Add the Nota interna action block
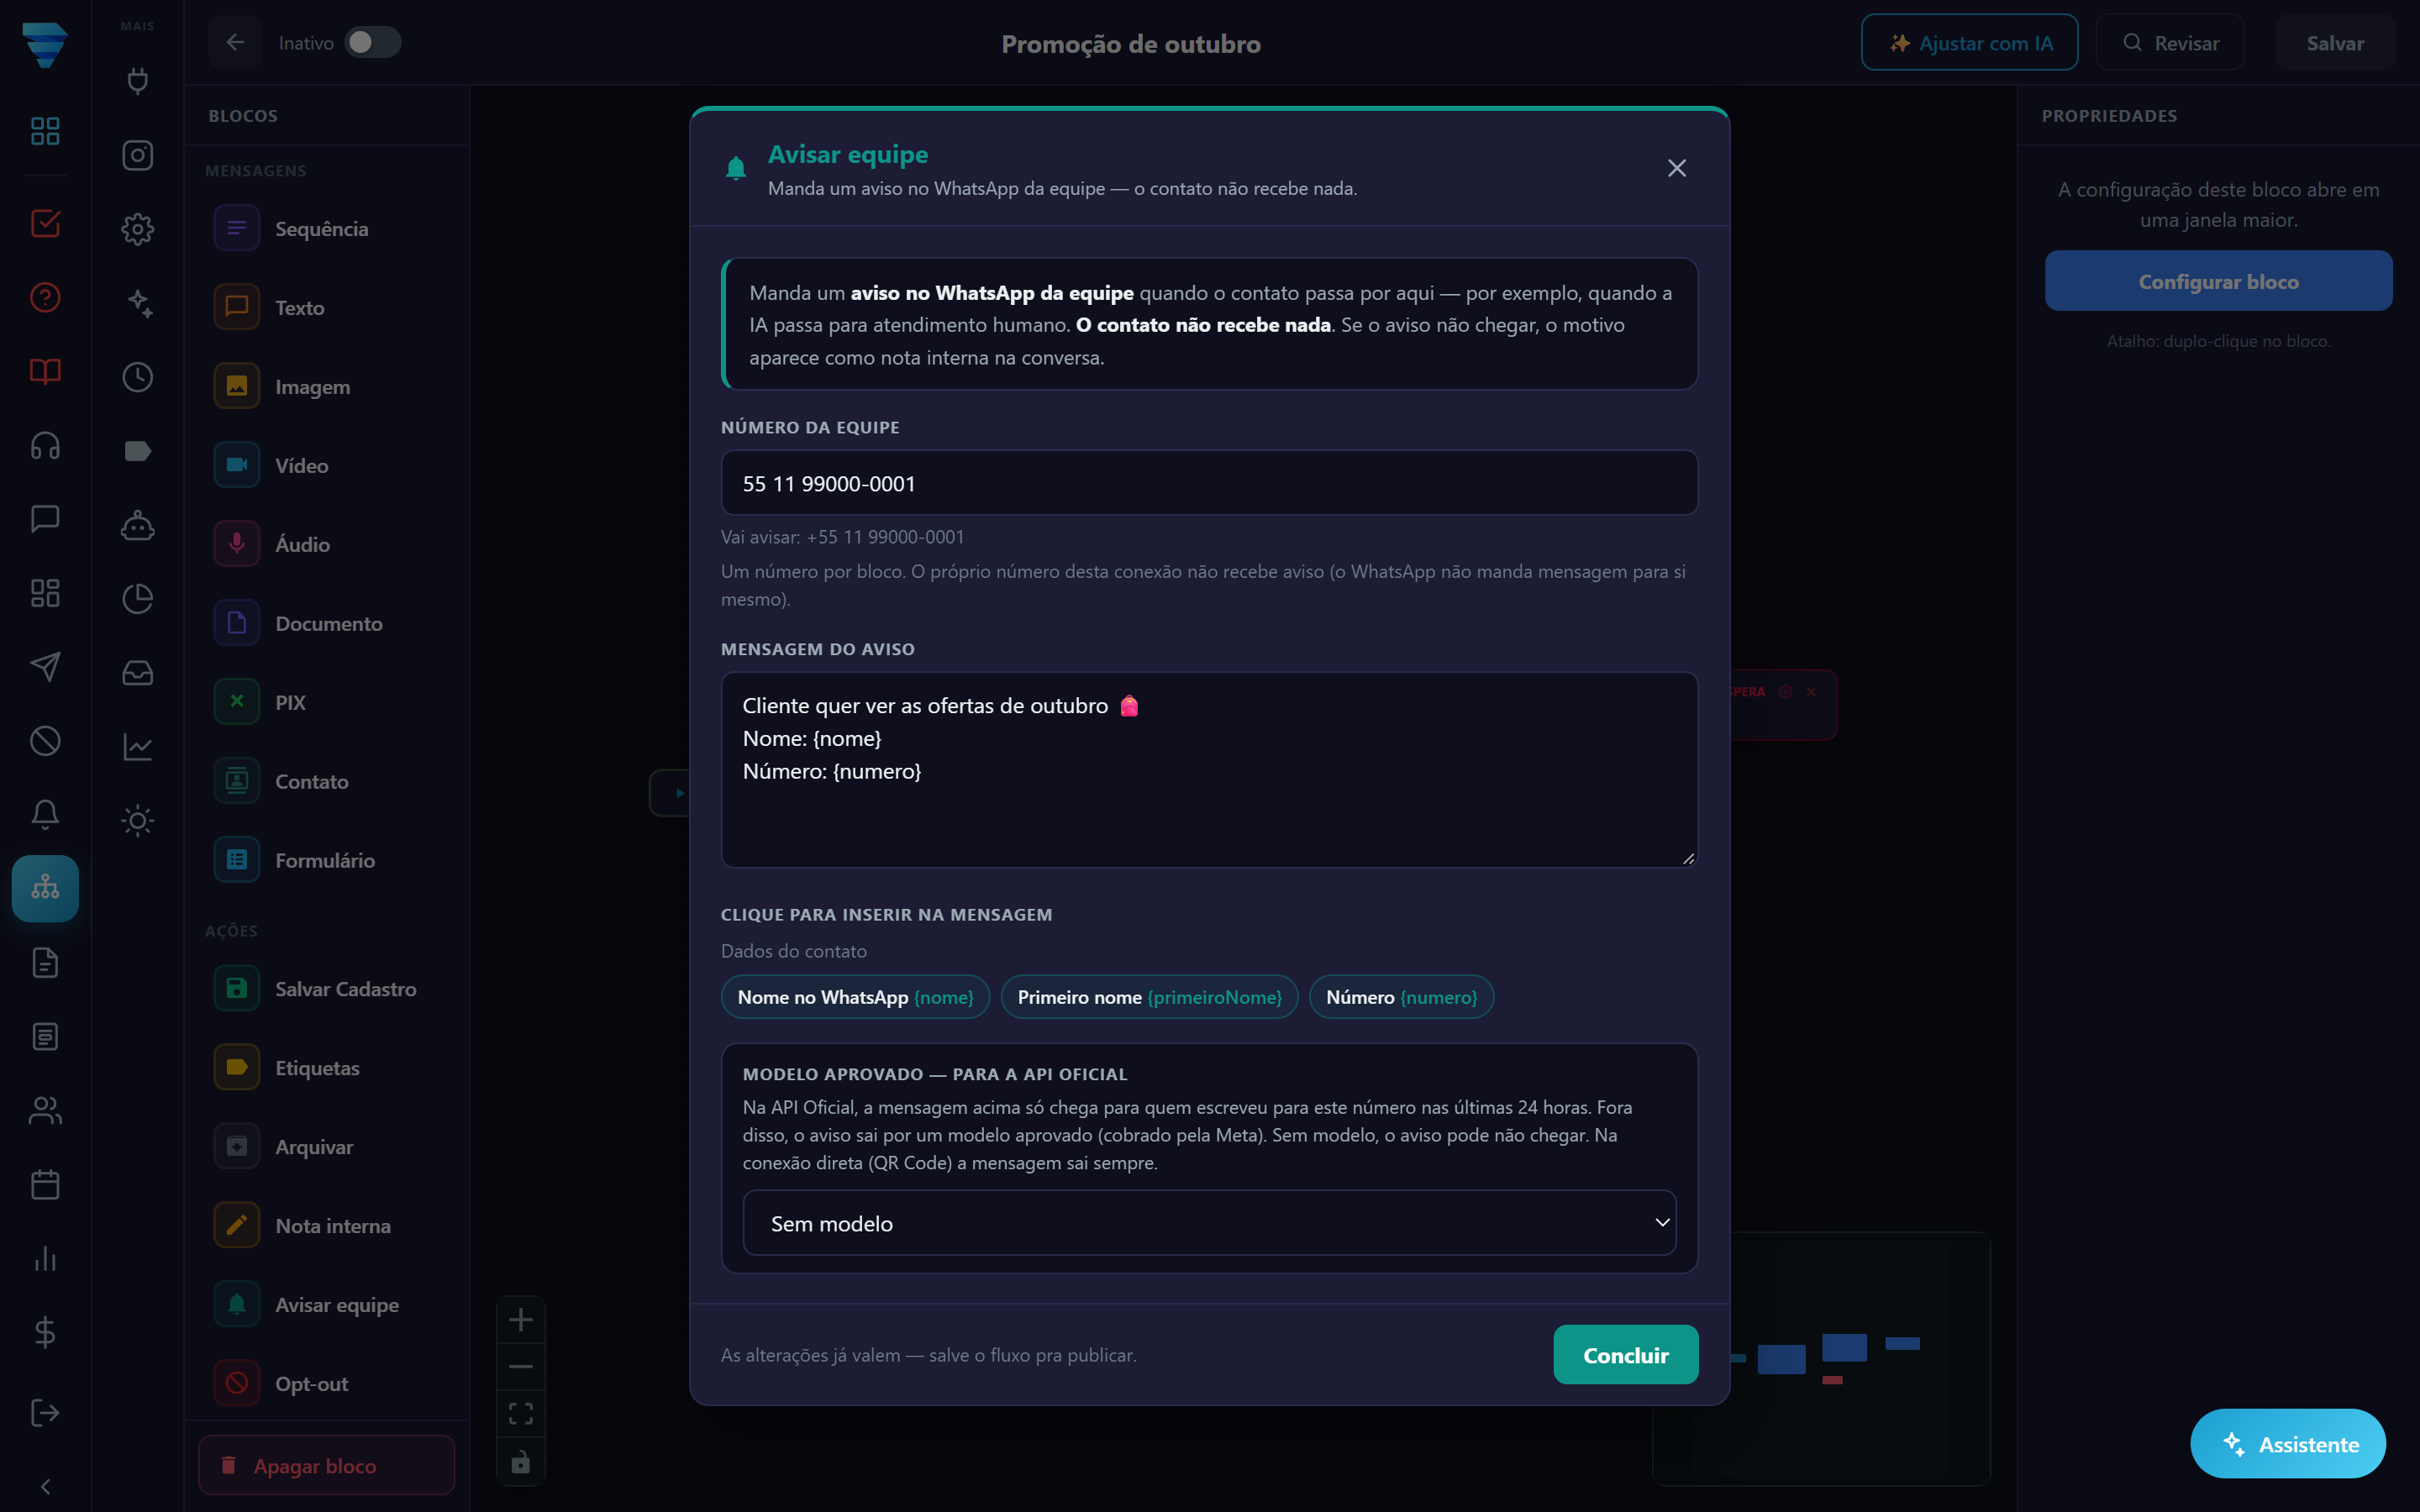 point(326,1225)
